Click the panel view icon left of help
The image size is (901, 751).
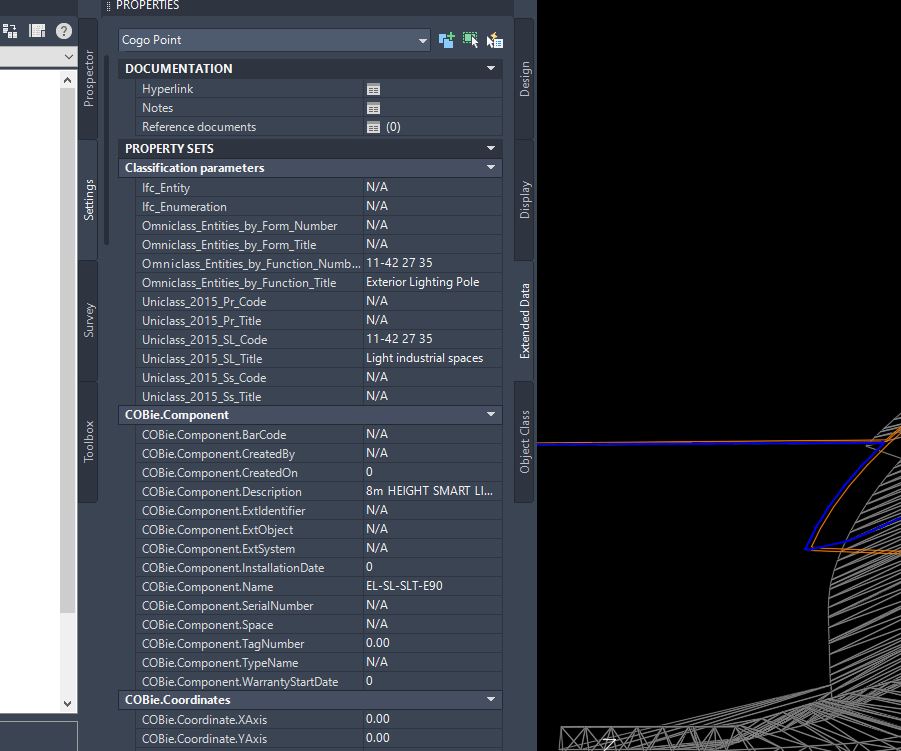coord(37,31)
